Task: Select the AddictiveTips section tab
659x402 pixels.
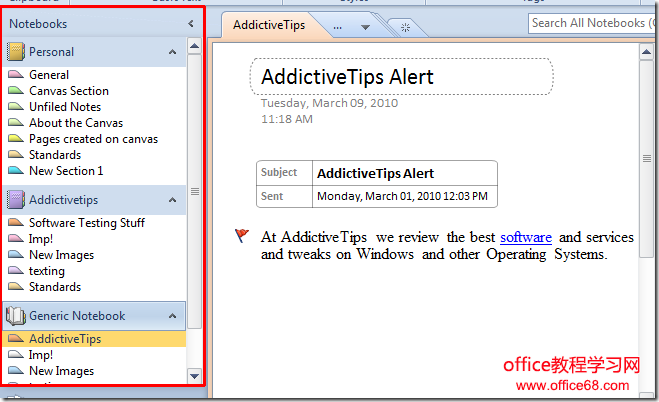Action: (x=269, y=25)
